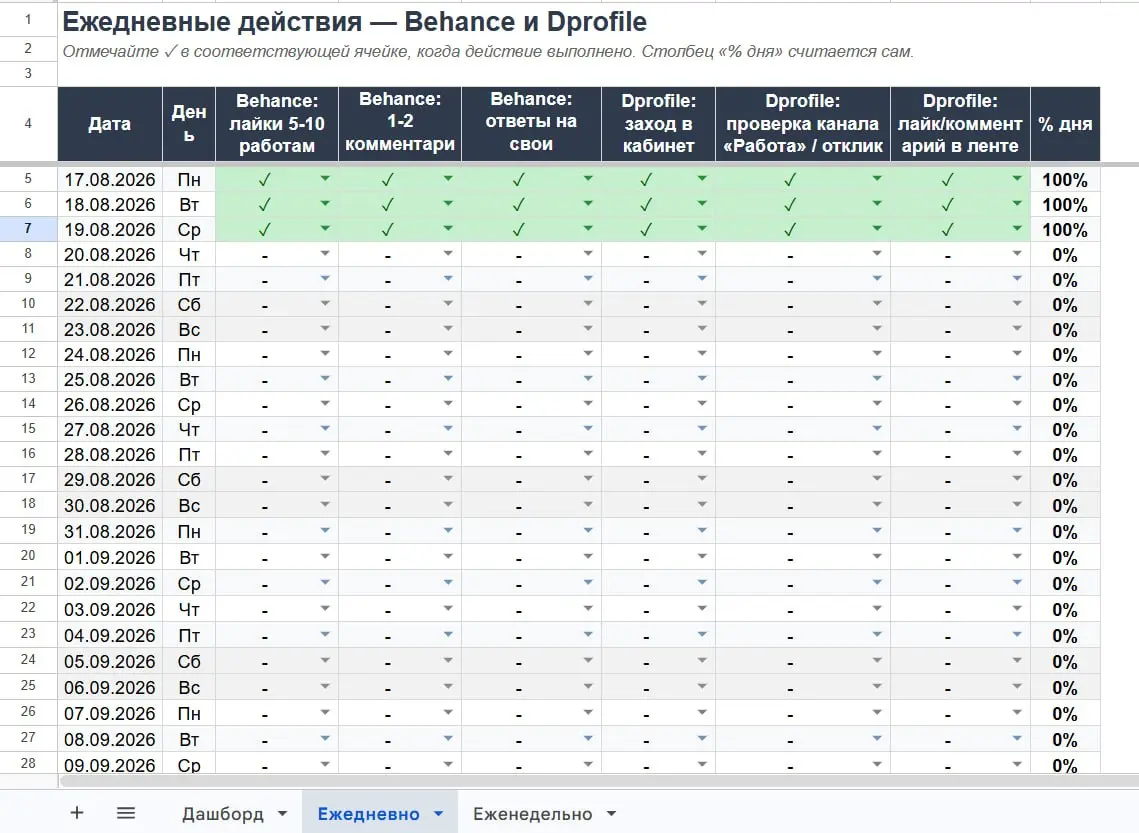Select row header 28
The height and width of the screenshot is (833, 1139).
[28, 763]
